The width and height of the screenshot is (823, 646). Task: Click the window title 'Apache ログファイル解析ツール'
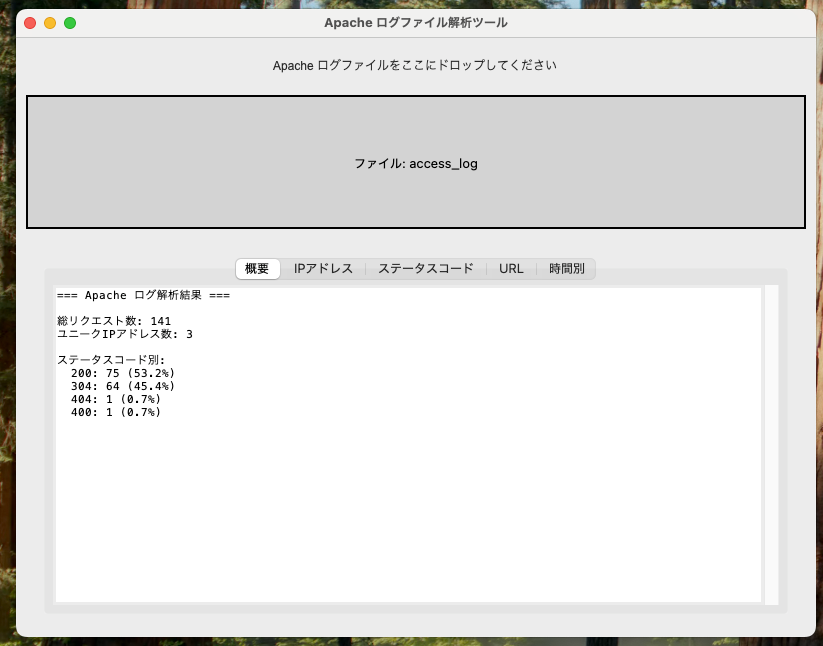(x=416, y=23)
